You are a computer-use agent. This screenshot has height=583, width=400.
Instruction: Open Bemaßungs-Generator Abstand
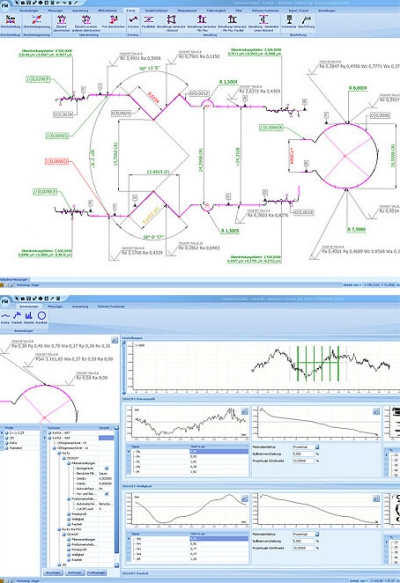(170, 22)
